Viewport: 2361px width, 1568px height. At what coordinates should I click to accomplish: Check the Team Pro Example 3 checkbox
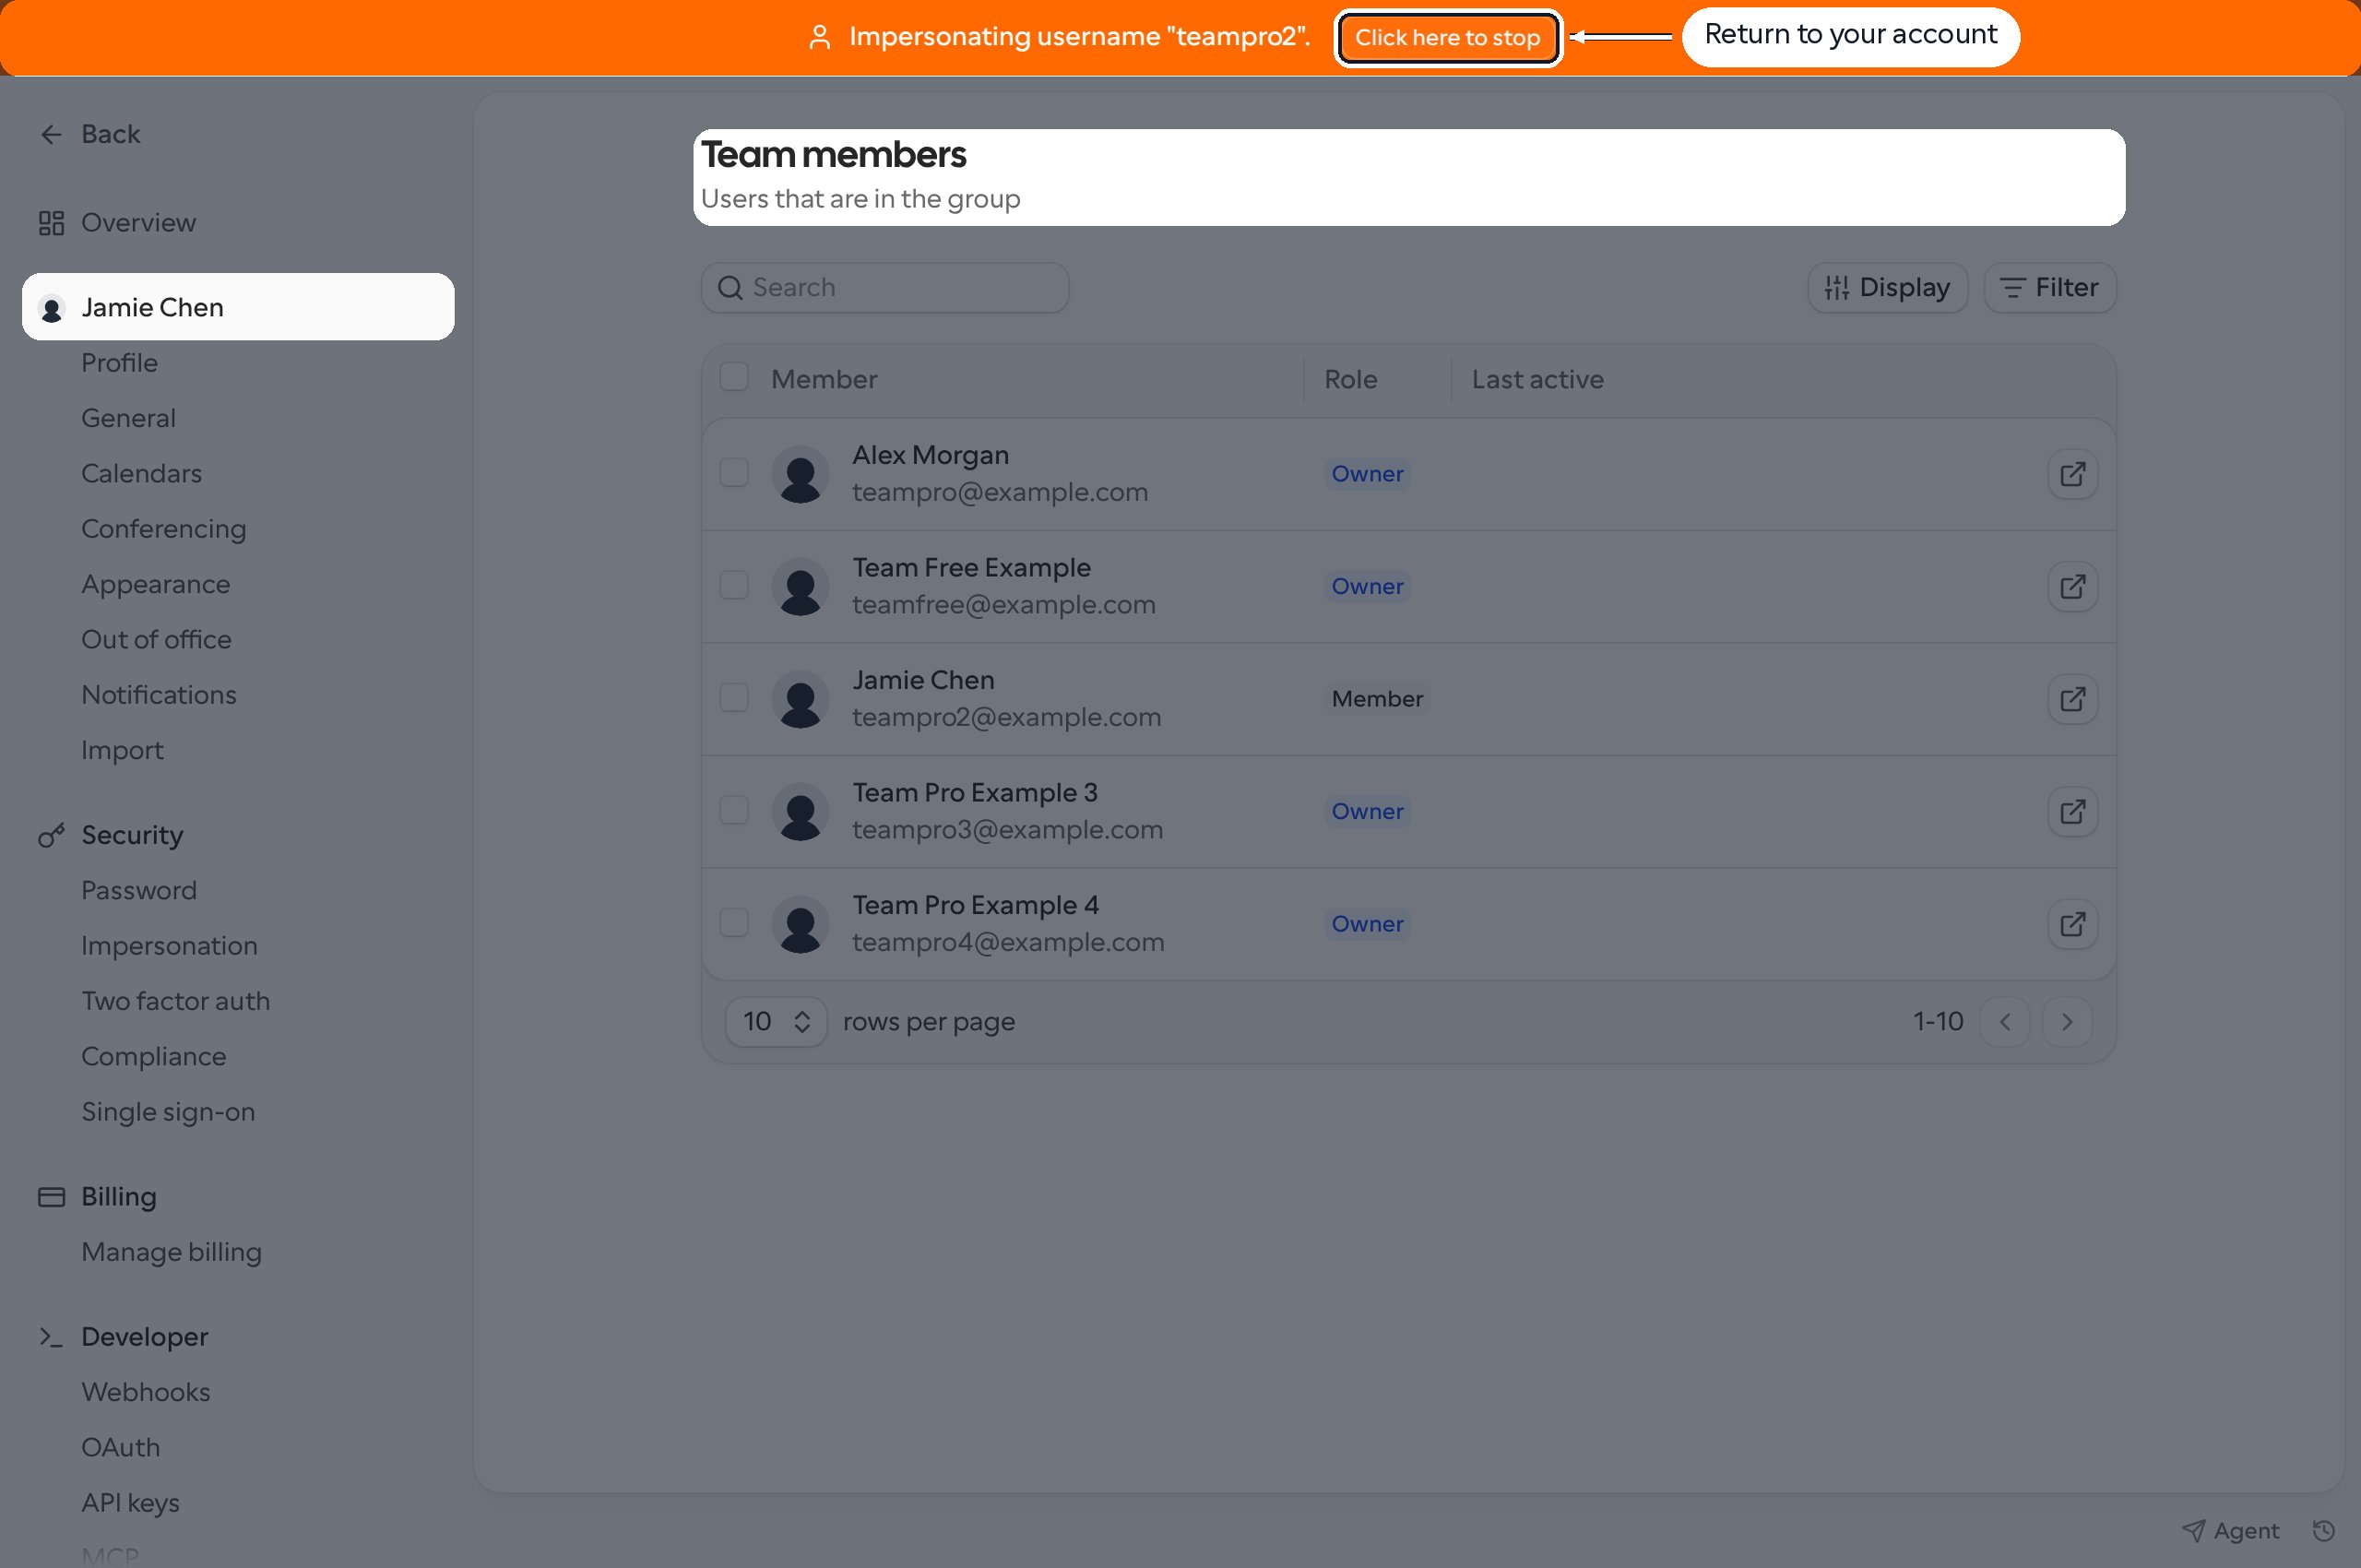(734, 810)
